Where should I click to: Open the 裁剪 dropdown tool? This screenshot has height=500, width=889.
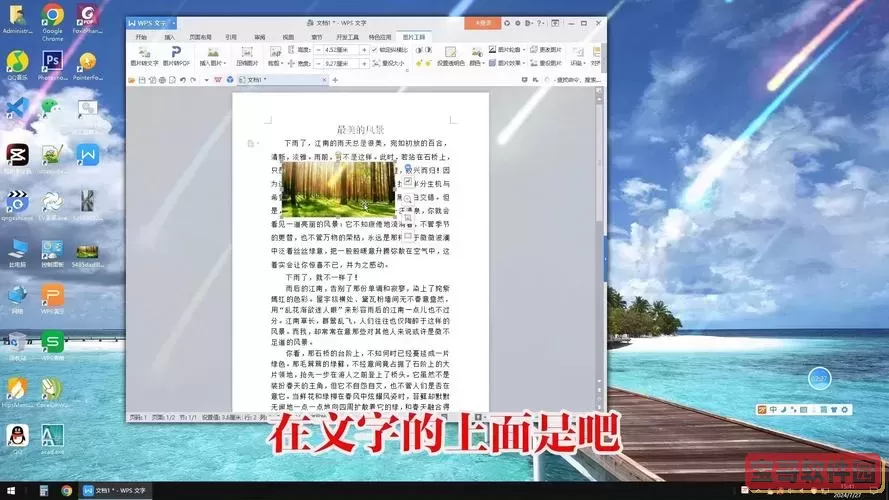(275, 56)
